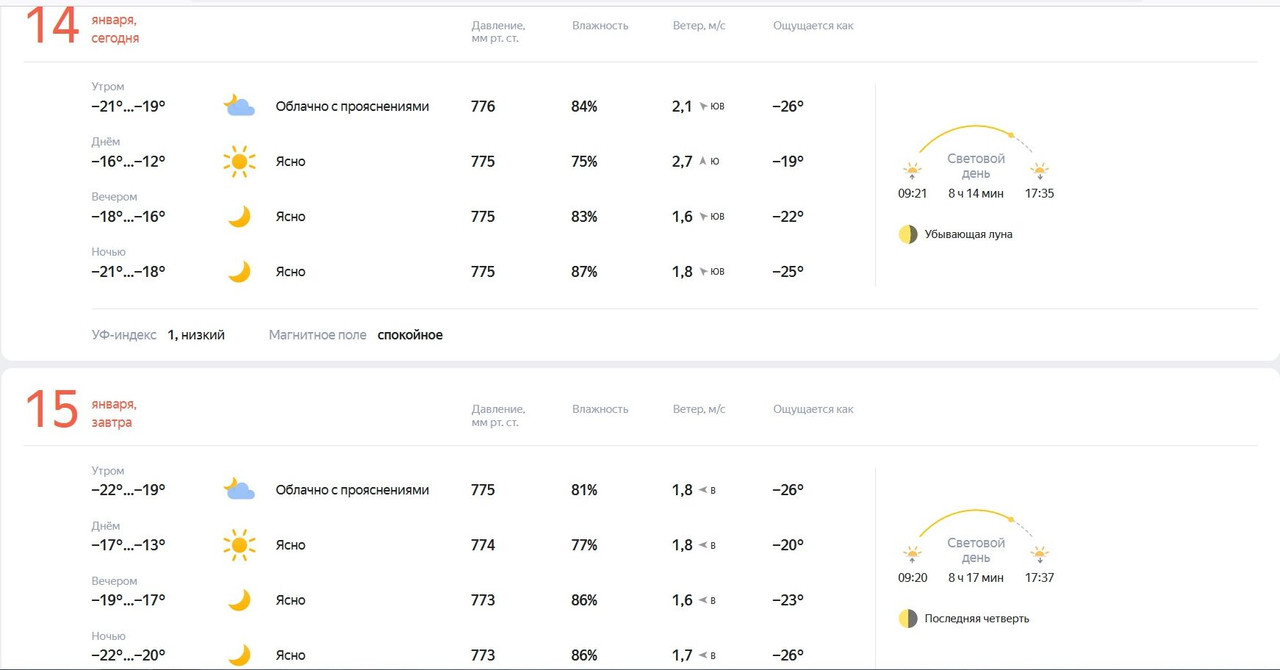Click the sunrise icon above 09:21
Image resolution: width=1280 pixels, height=670 pixels.
[912, 171]
